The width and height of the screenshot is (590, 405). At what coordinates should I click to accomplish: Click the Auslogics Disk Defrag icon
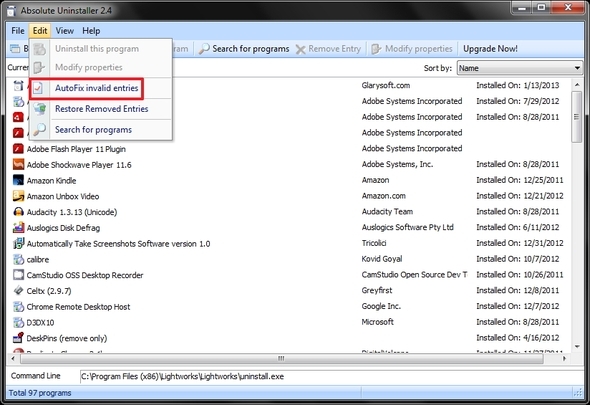coord(18,228)
